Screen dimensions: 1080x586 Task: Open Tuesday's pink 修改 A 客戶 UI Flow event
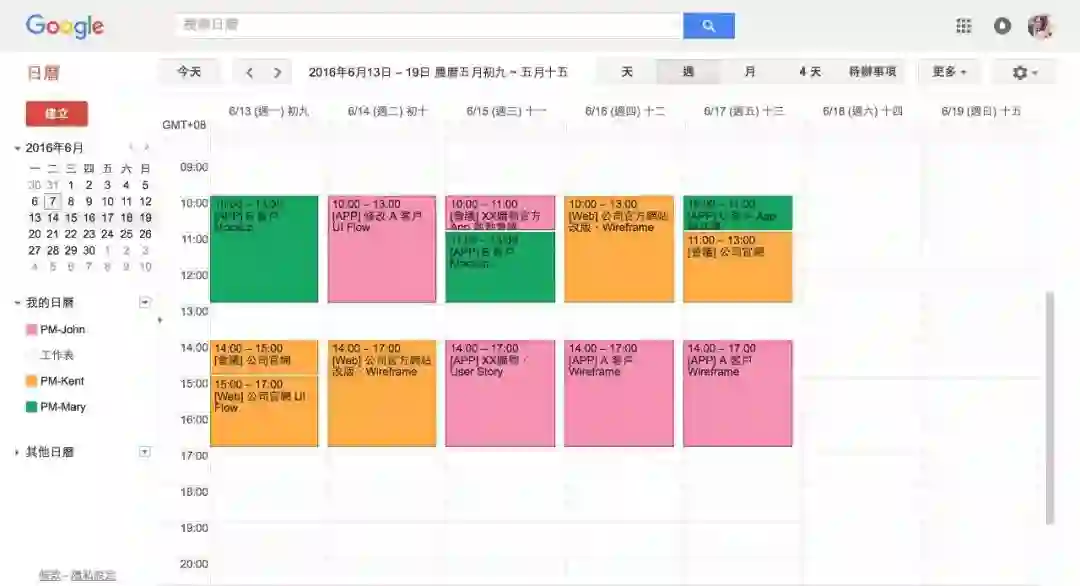[382, 249]
